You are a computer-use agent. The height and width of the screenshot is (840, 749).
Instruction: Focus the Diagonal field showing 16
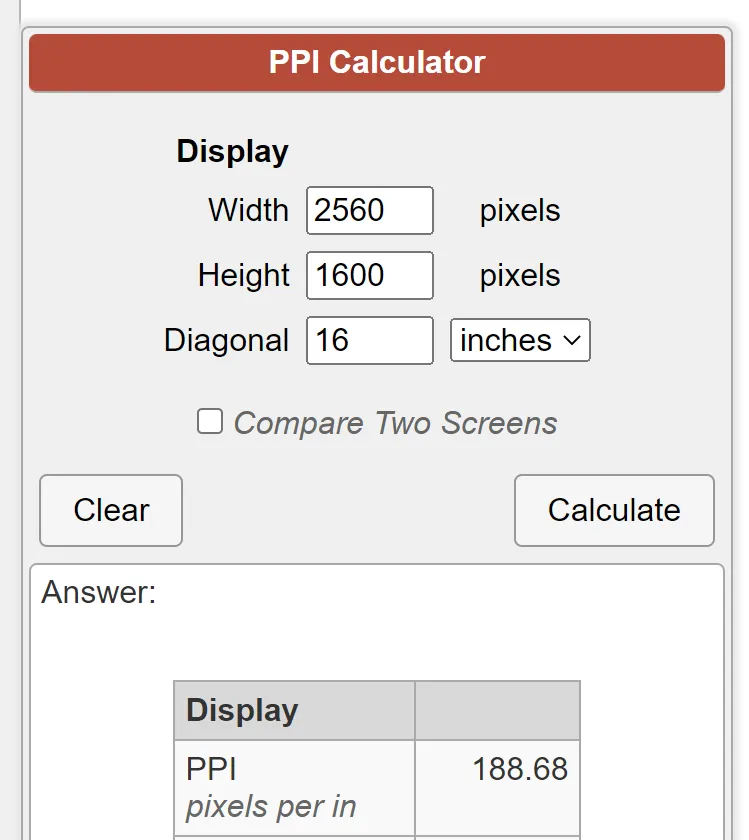370,341
